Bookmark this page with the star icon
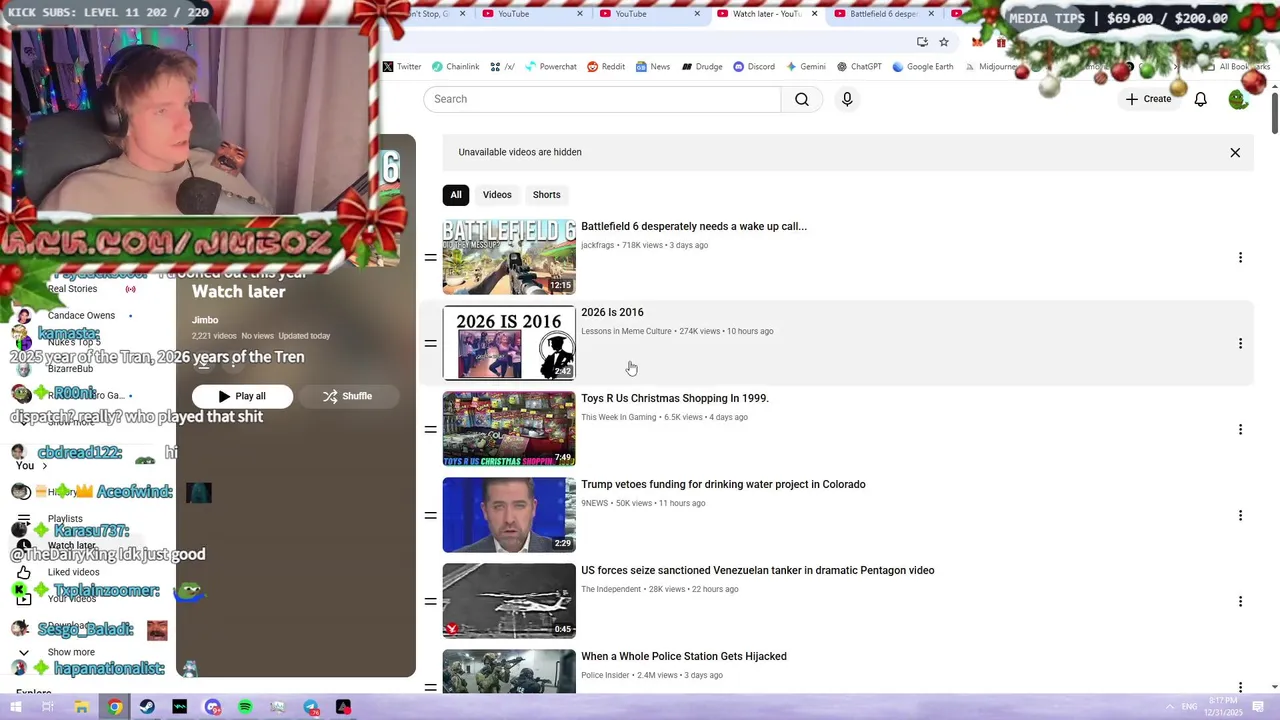The height and width of the screenshot is (720, 1280). [943, 42]
